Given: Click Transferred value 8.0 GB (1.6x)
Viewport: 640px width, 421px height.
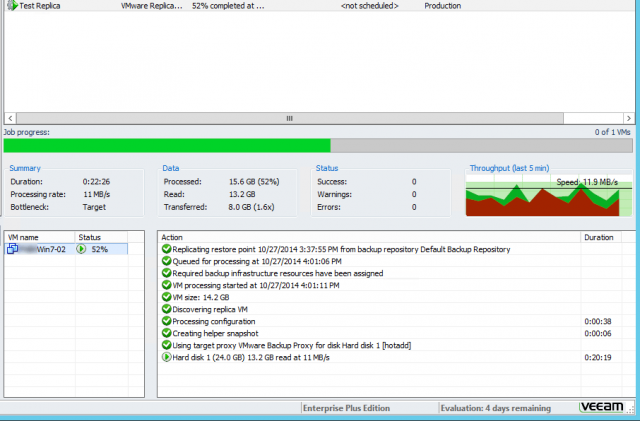Looking at the screenshot, I should click(251, 207).
